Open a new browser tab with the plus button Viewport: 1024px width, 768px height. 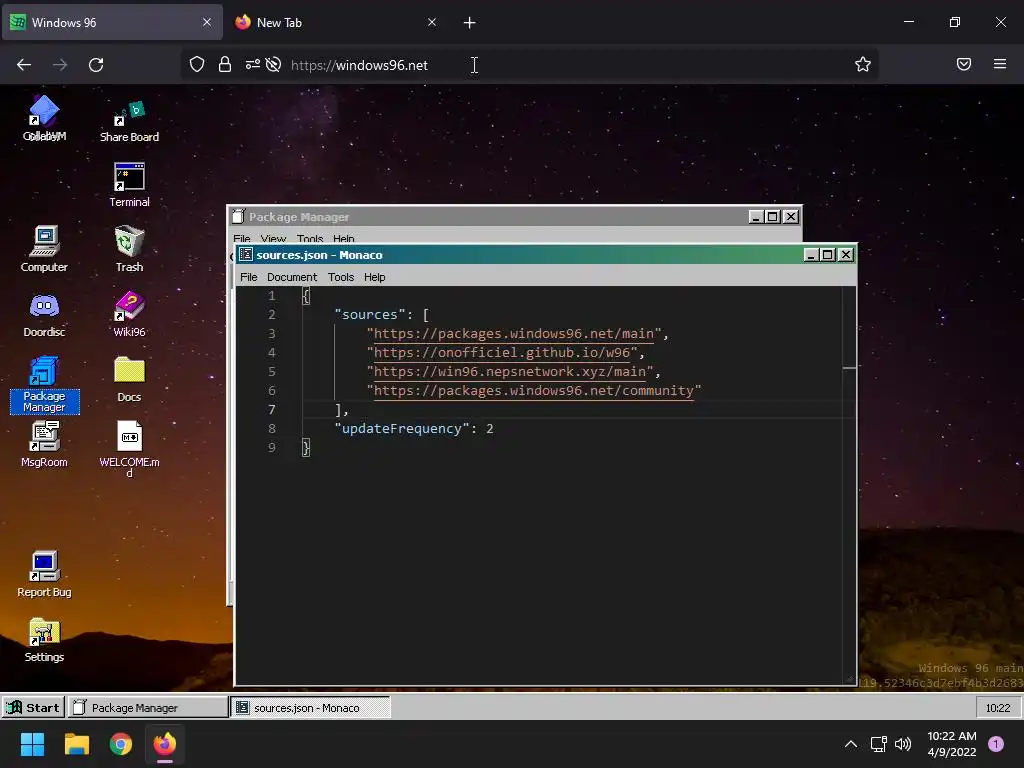(470, 23)
